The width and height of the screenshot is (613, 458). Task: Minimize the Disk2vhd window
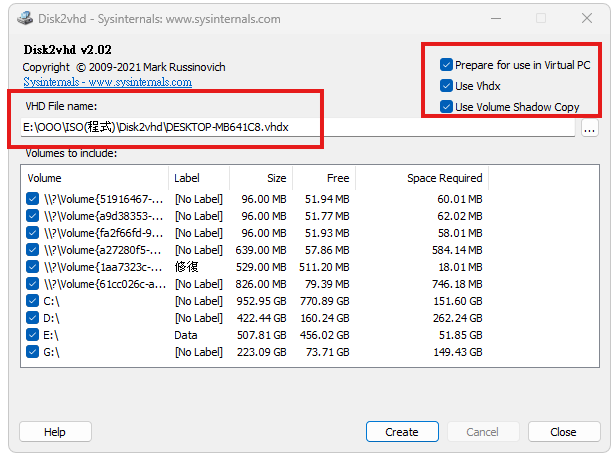pos(496,18)
